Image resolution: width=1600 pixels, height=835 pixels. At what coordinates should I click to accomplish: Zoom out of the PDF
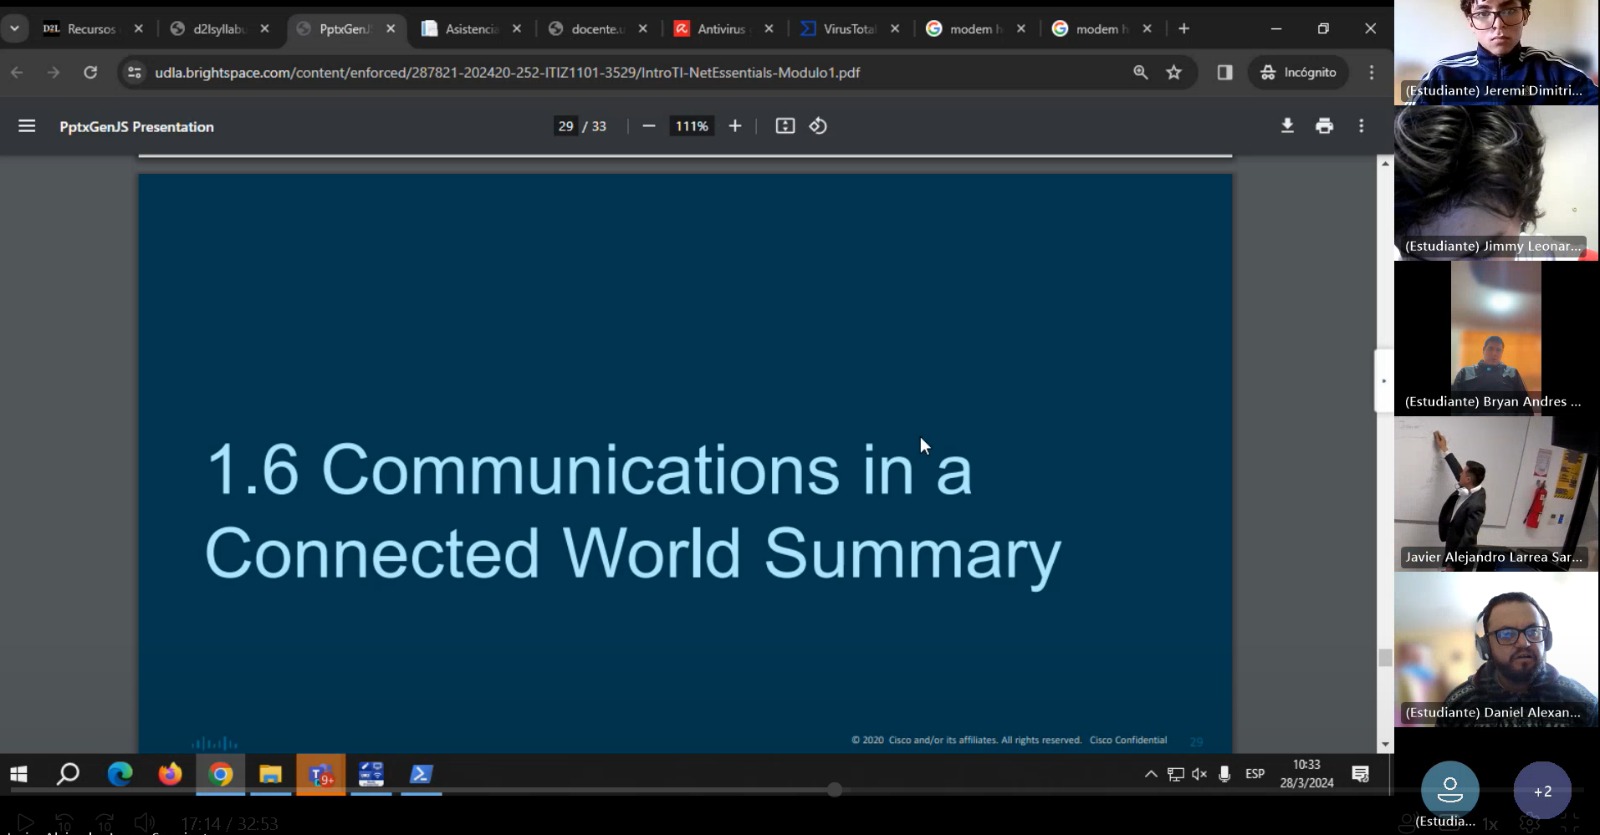[x=649, y=126]
